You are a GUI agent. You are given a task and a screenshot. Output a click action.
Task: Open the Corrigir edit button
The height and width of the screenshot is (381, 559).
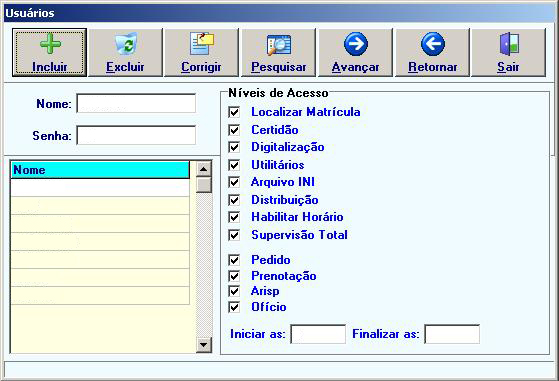click(x=201, y=52)
